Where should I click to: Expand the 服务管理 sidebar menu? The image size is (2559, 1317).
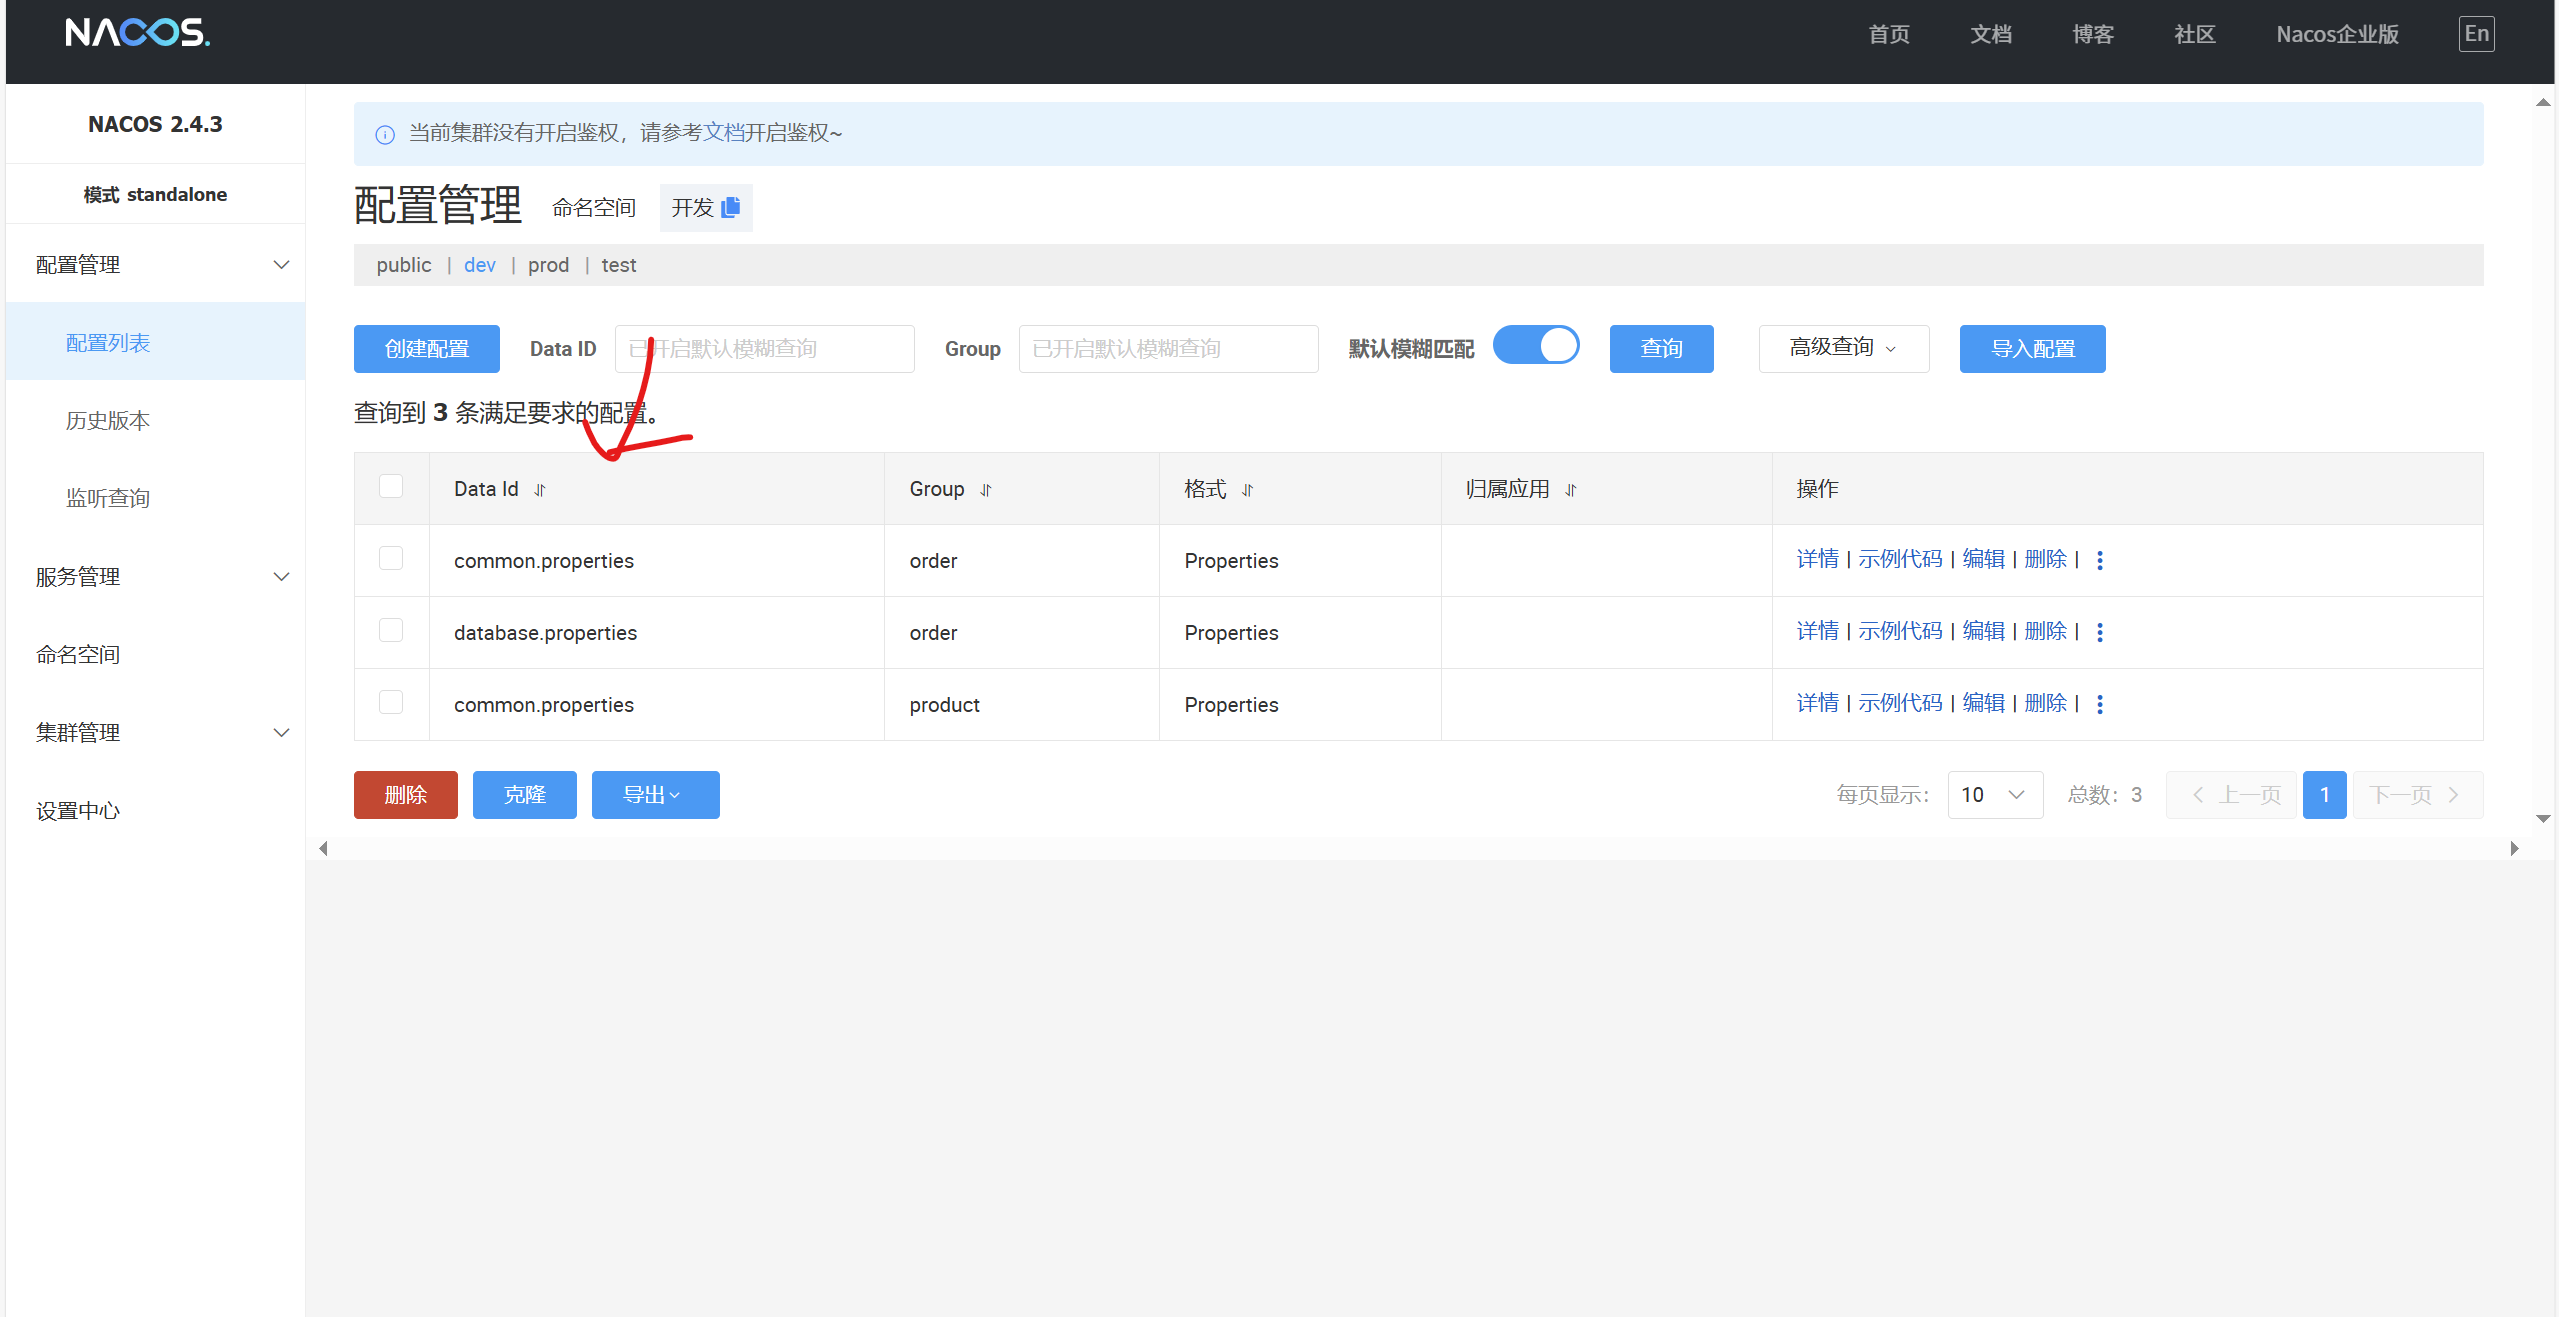tap(155, 577)
